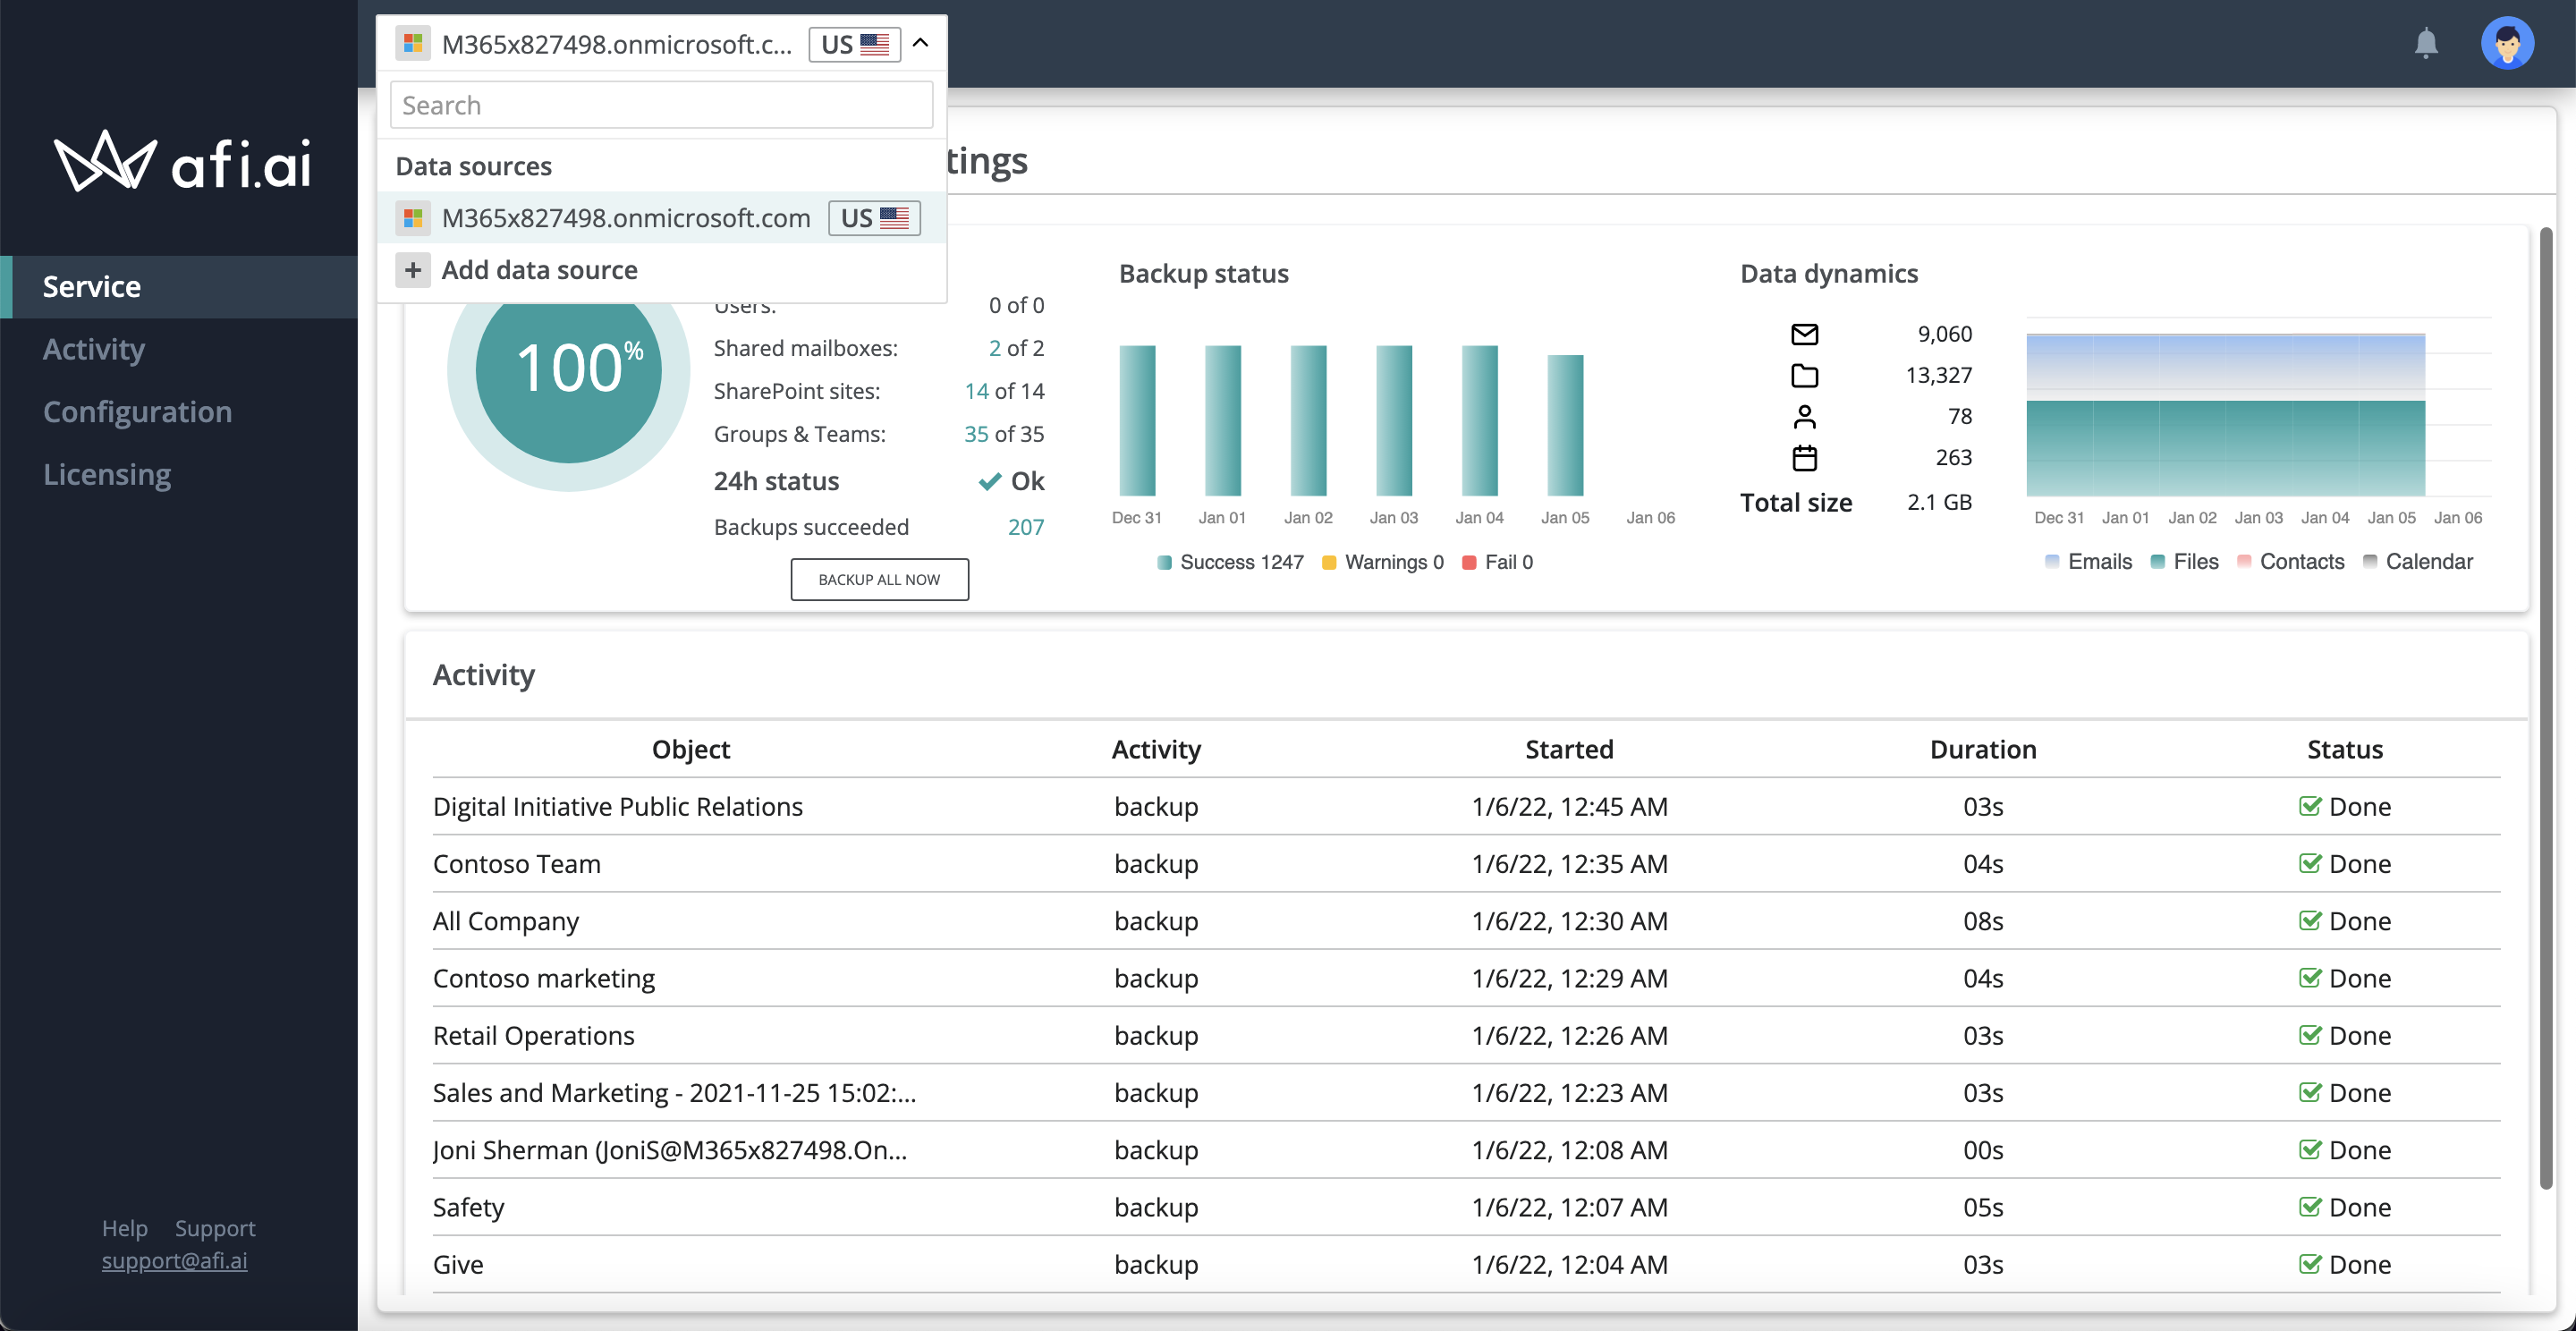Click the files folder icon in Data dynamics
2576x1331 pixels.
point(1804,376)
